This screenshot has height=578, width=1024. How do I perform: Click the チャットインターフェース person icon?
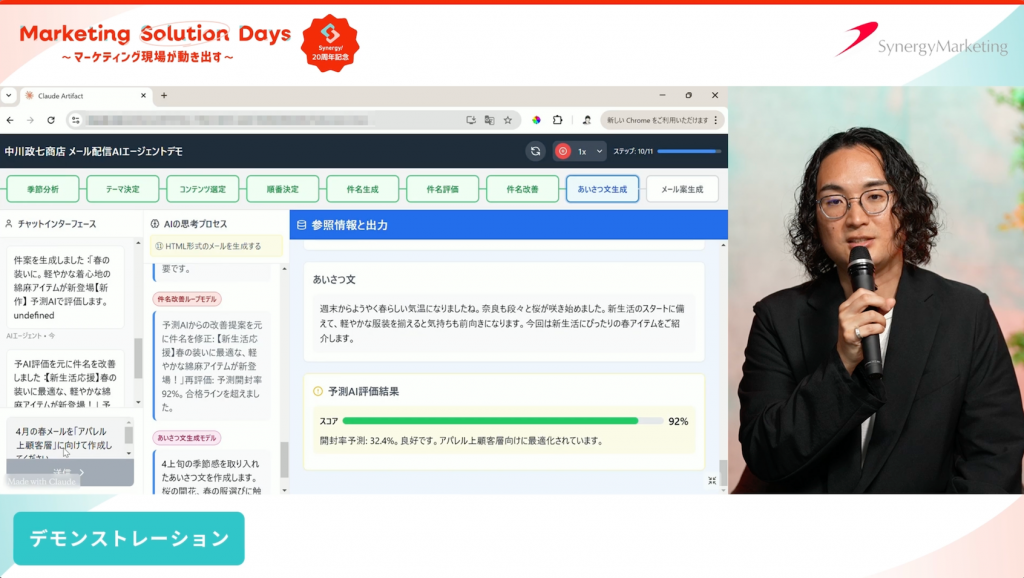click(9, 224)
